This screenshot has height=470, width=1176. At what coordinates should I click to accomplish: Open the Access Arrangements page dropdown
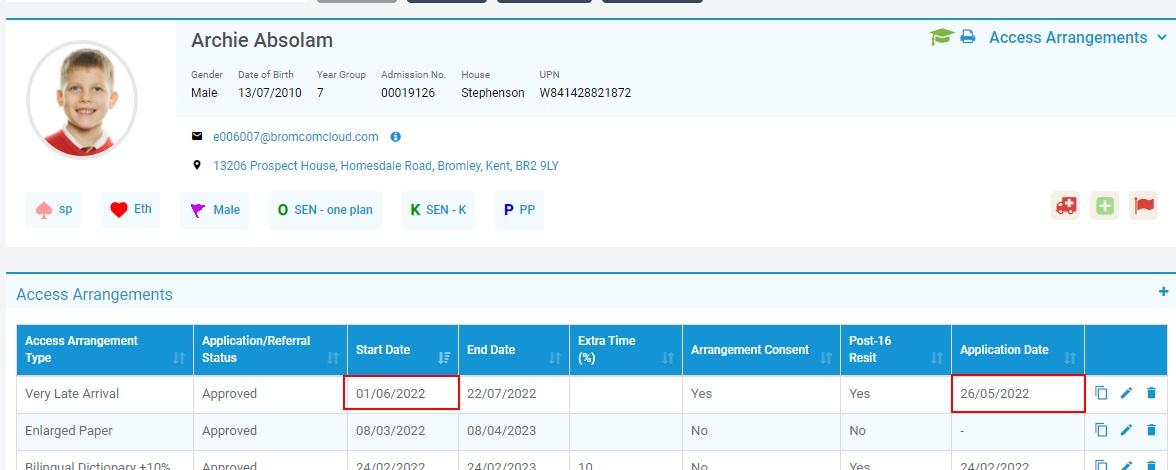[1078, 38]
